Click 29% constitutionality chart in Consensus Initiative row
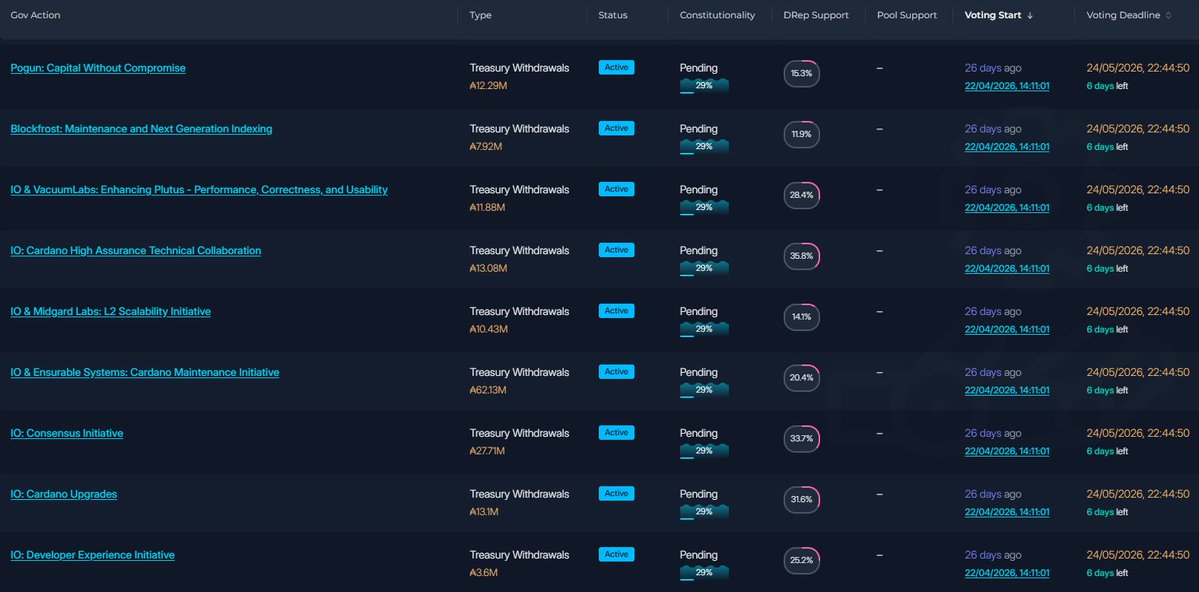This screenshot has width=1199, height=592. 704,451
